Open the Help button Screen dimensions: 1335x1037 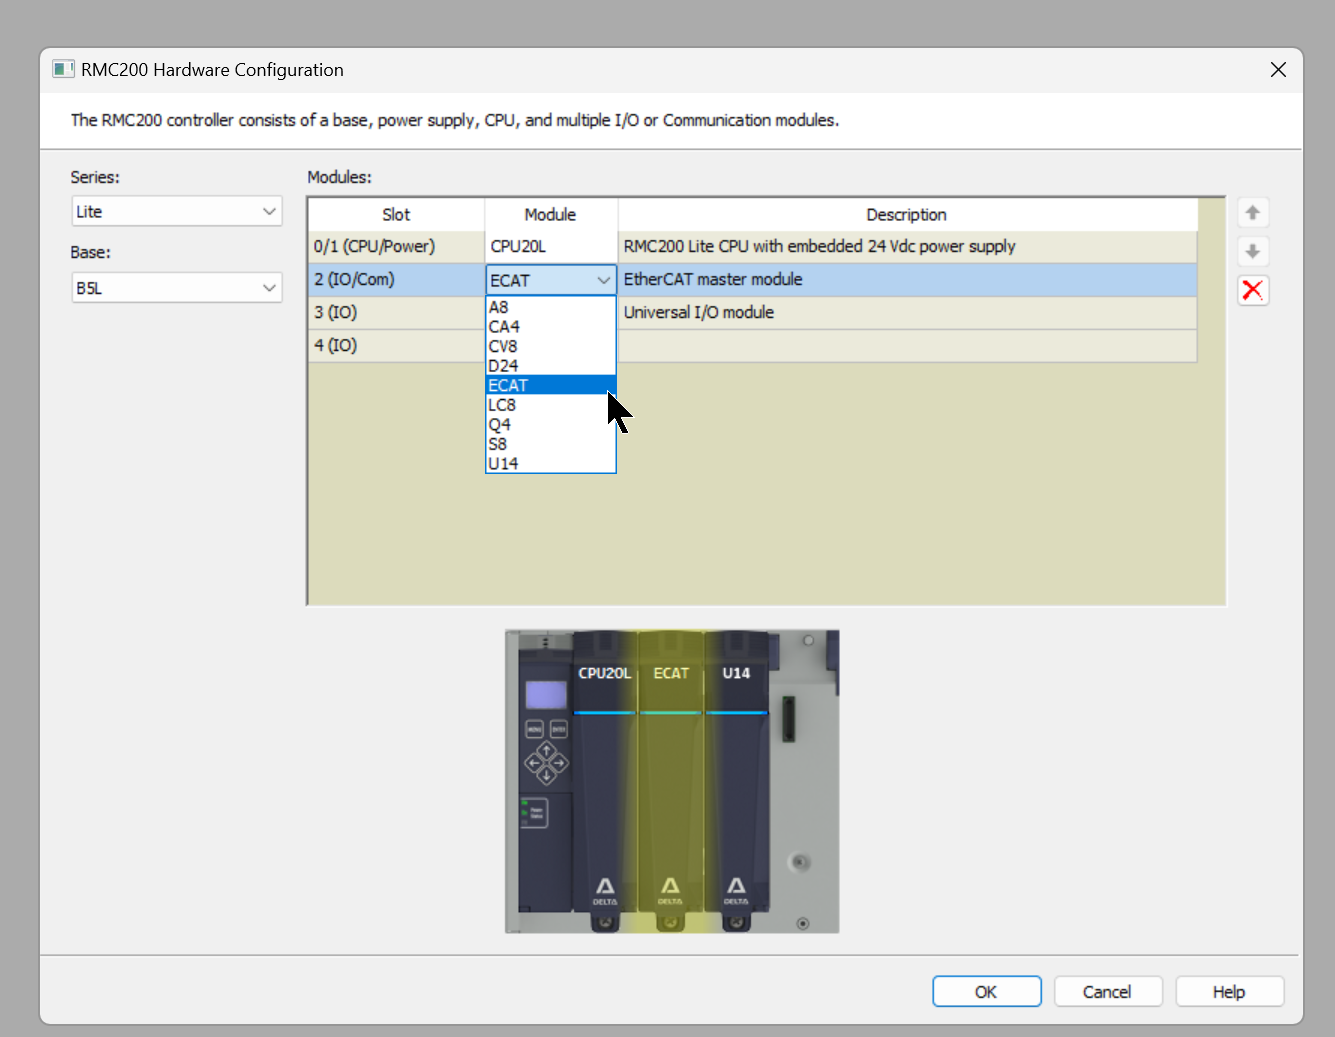[x=1230, y=992]
